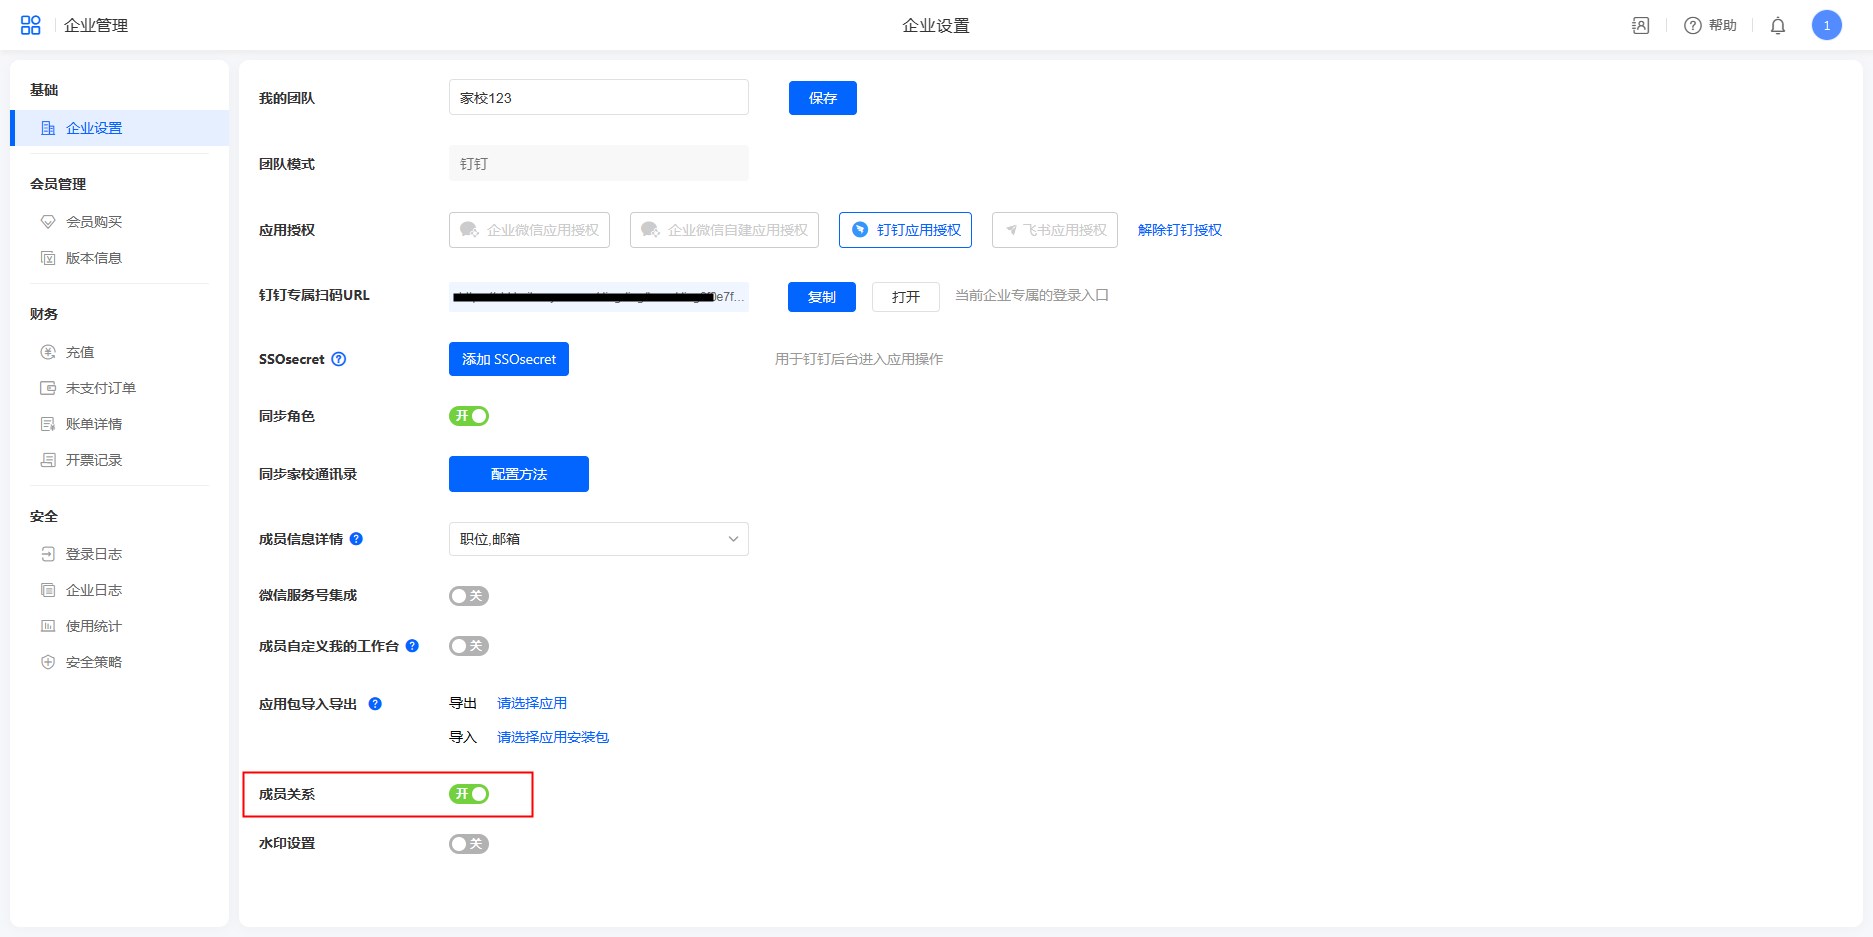Enable the 微信服务号集成 toggle
This screenshot has height=937, width=1873.
tap(469, 596)
